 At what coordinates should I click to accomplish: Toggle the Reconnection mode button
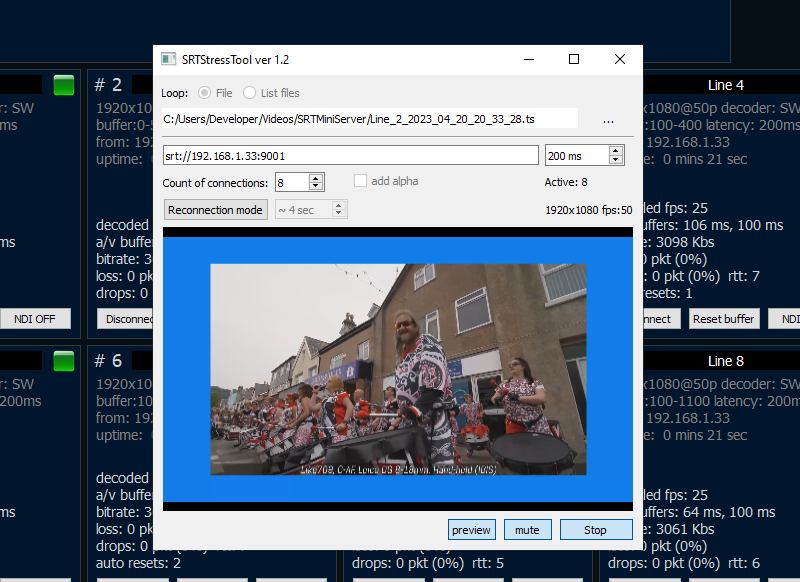click(215, 210)
